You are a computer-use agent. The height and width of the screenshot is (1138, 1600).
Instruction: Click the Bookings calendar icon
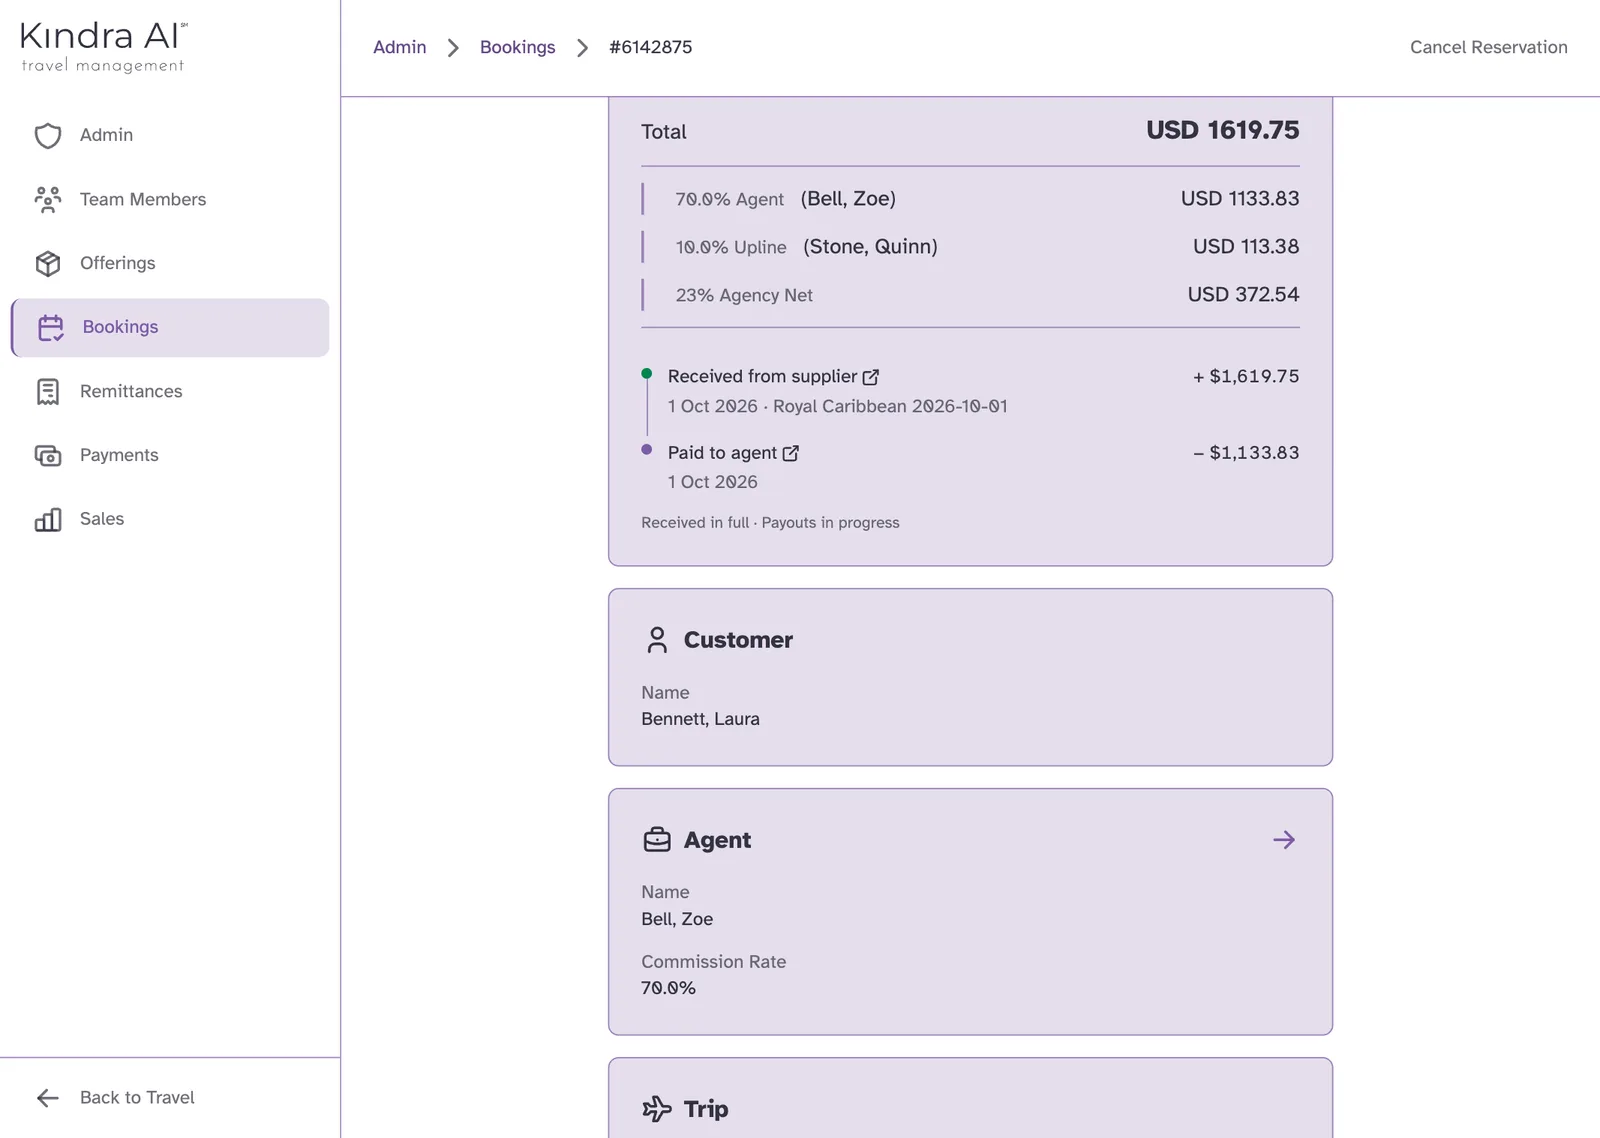point(51,327)
